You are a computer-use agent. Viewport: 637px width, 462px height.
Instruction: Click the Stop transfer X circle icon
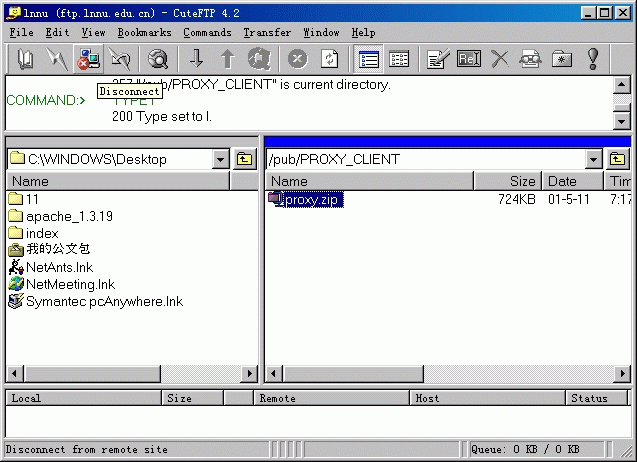298,59
